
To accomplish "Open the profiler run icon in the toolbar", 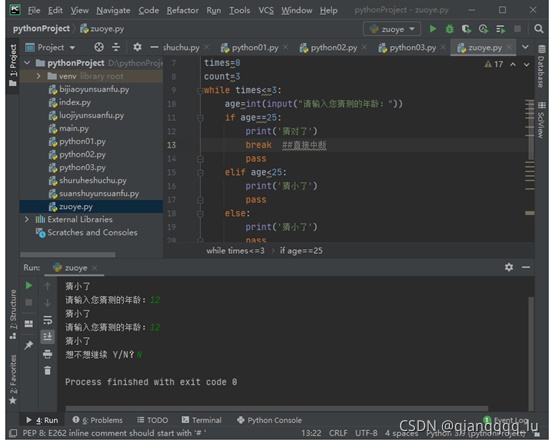I will pos(483,29).
